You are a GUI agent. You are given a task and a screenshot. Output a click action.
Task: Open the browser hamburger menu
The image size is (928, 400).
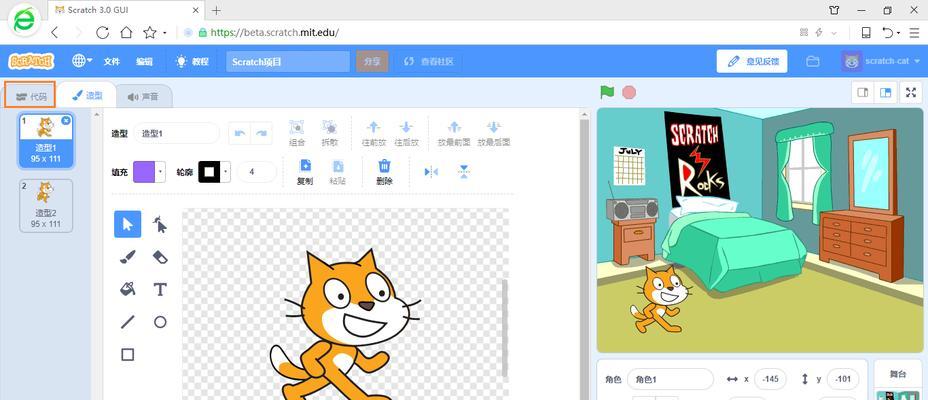pyautogui.click(x=914, y=33)
